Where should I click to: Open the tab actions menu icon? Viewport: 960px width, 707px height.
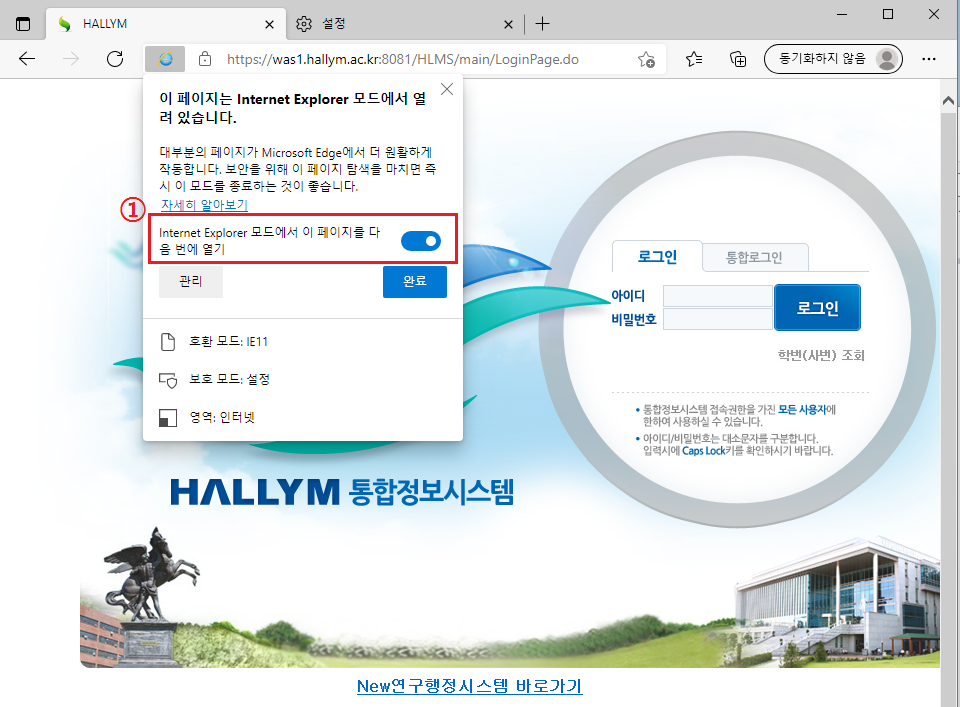point(23,23)
